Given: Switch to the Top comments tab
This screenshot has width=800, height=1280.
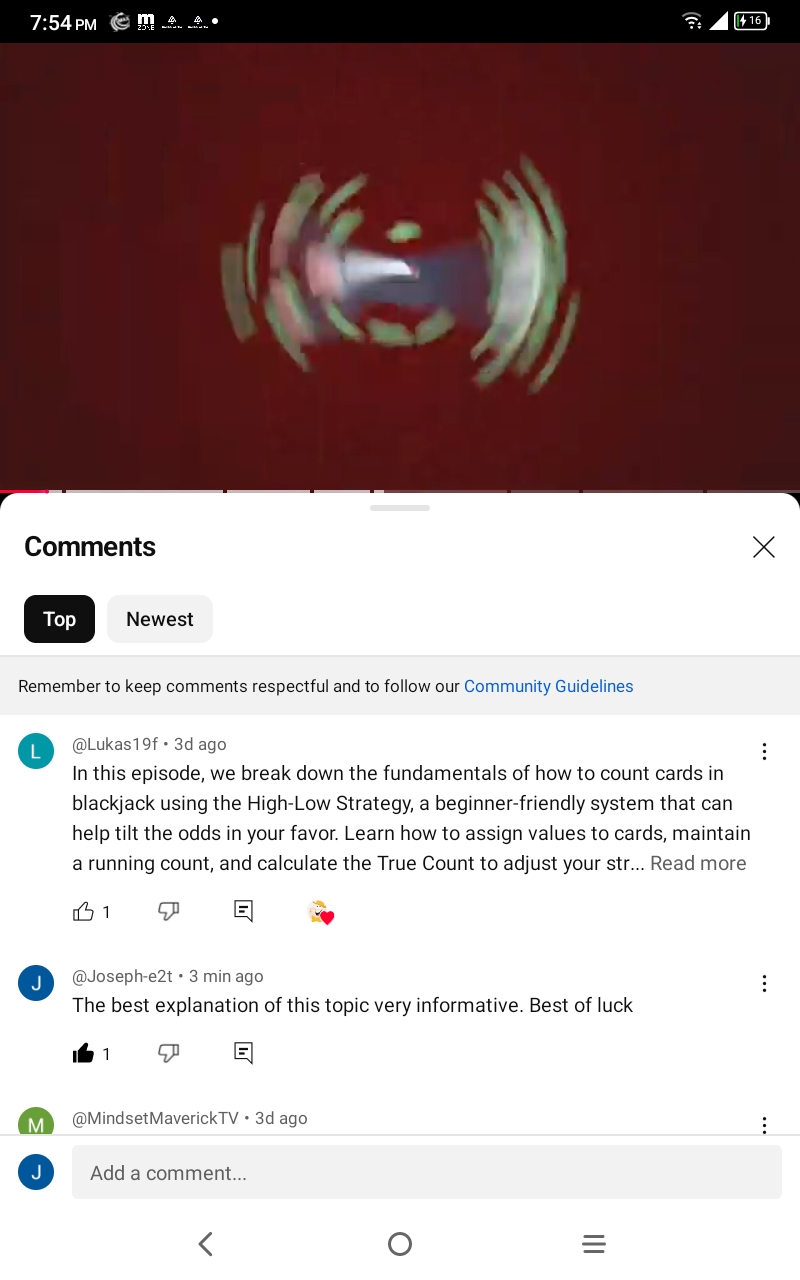Looking at the screenshot, I should 59,619.
